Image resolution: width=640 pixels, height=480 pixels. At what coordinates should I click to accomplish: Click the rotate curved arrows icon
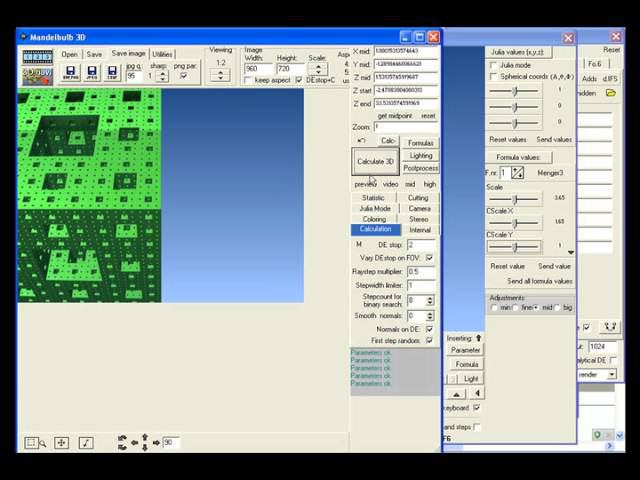(x=122, y=443)
